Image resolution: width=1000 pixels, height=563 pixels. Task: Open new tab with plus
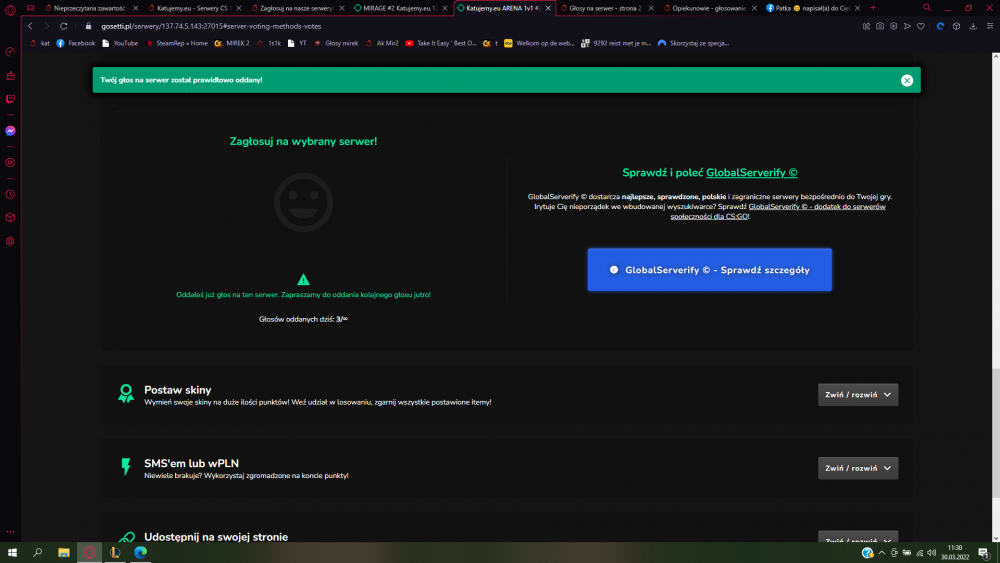pos(873,8)
